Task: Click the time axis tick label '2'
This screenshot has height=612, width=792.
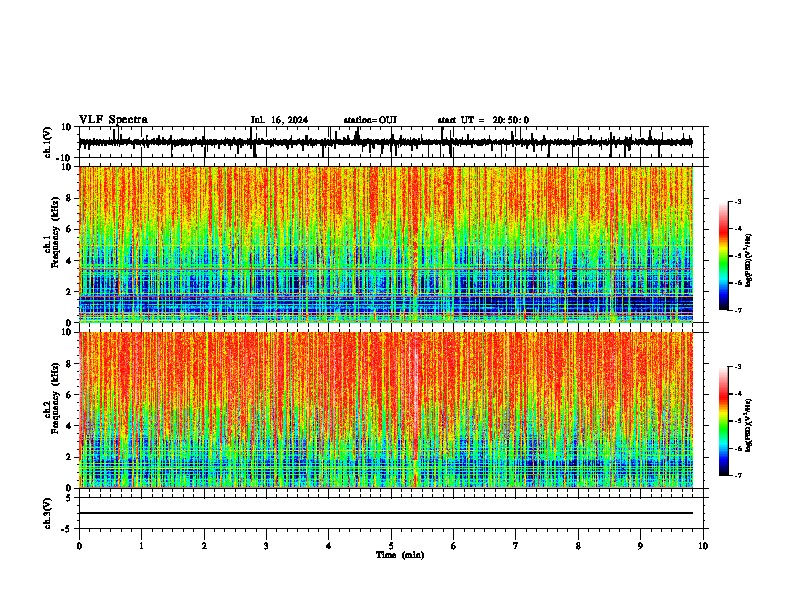Action: point(204,546)
